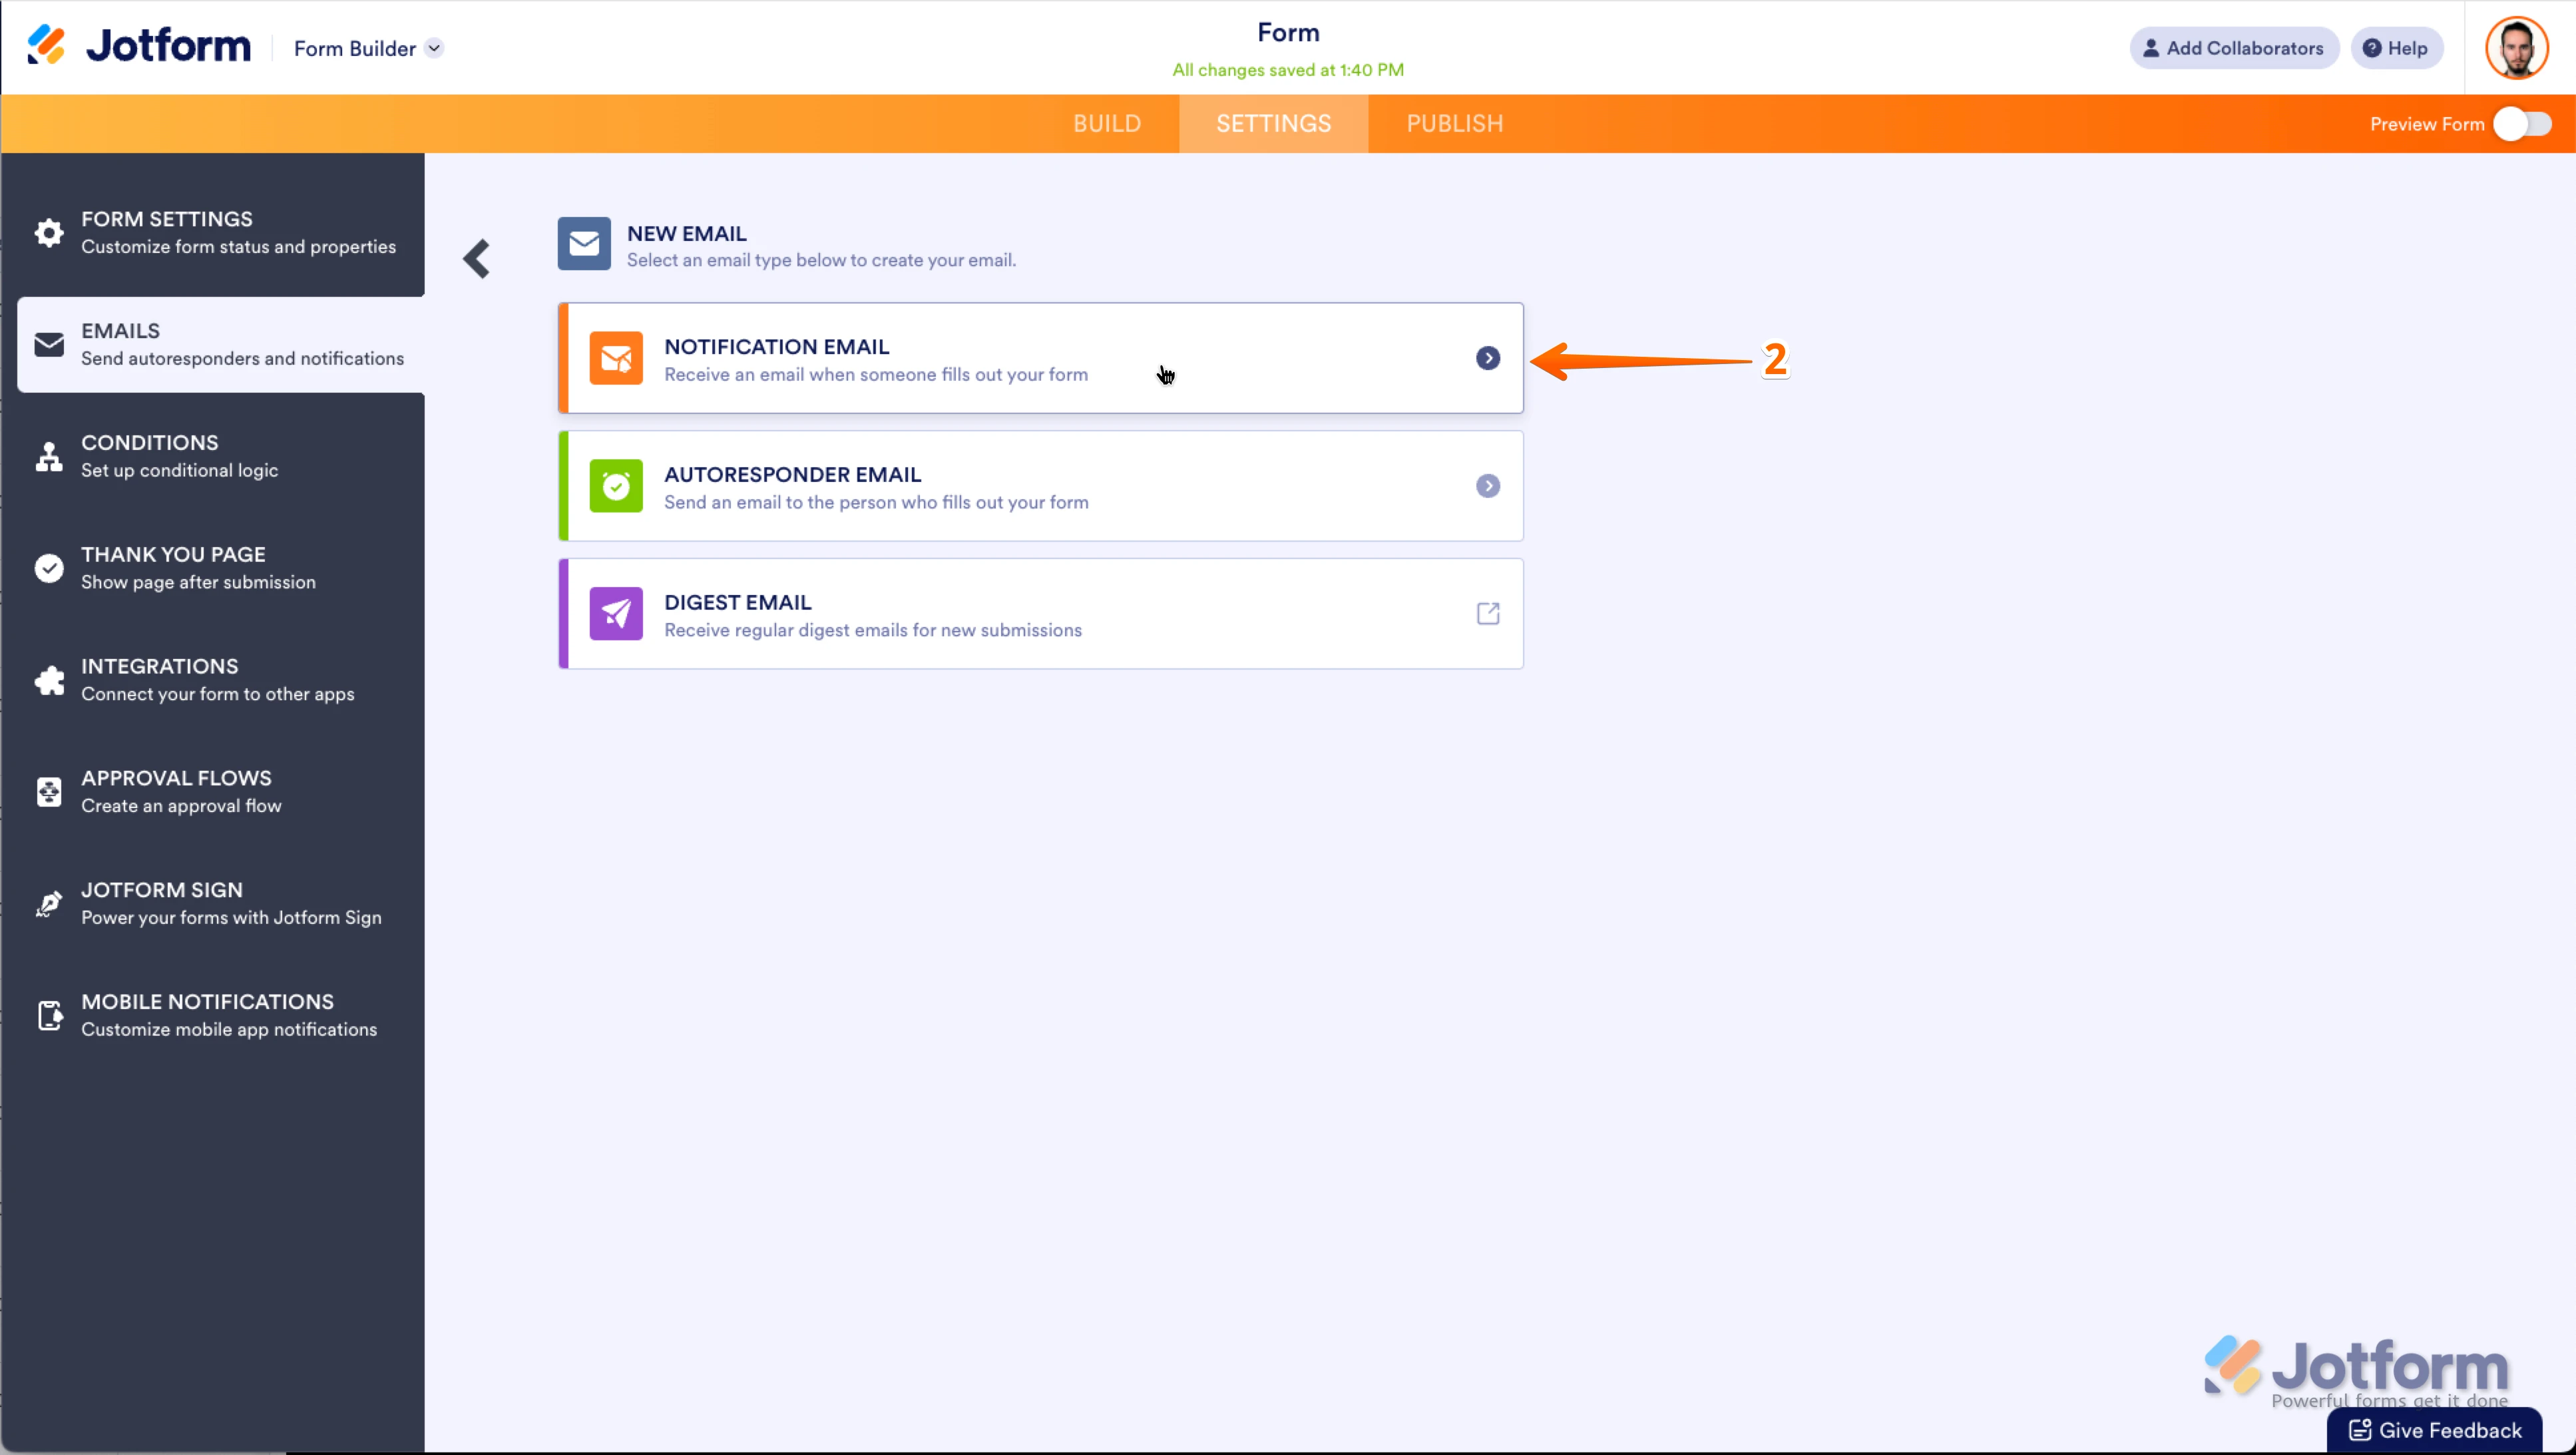Viewport: 2576px width, 1455px height.
Task: Click the orange Notification Email icon
Action: [616, 358]
